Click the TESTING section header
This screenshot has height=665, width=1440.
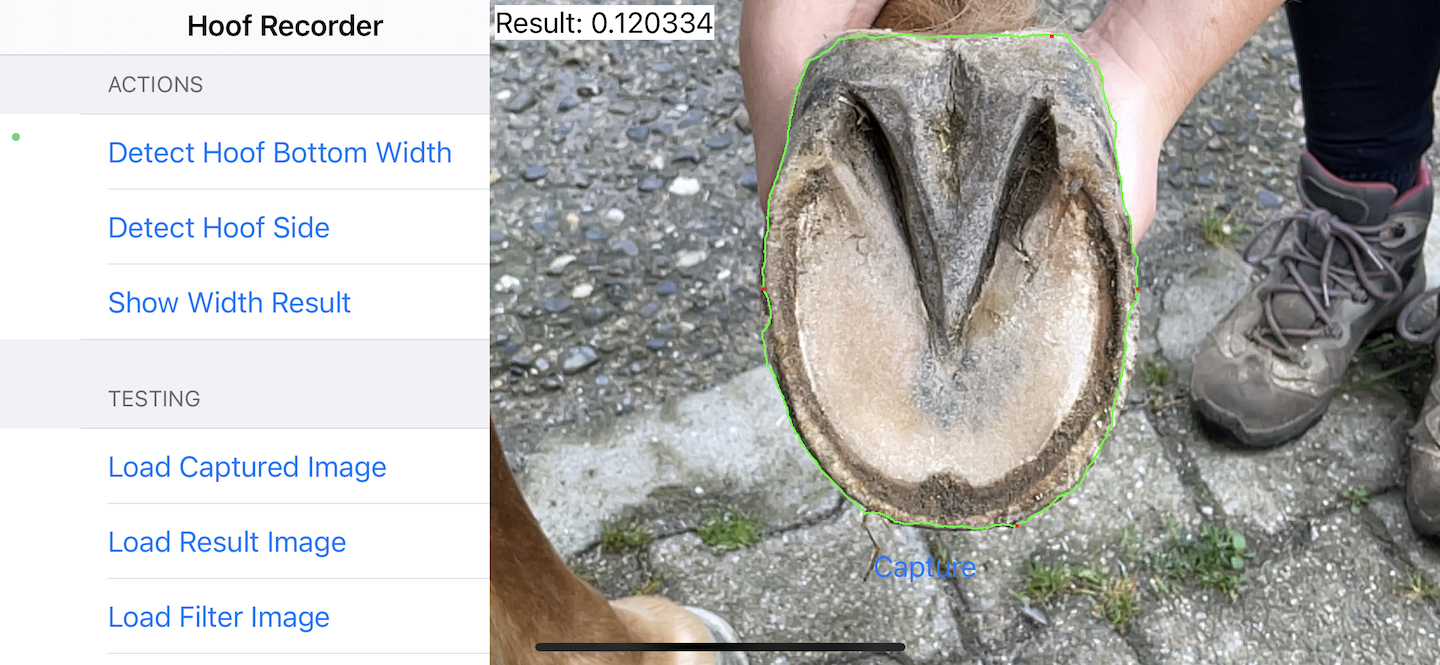pyautogui.click(x=154, y=399)
